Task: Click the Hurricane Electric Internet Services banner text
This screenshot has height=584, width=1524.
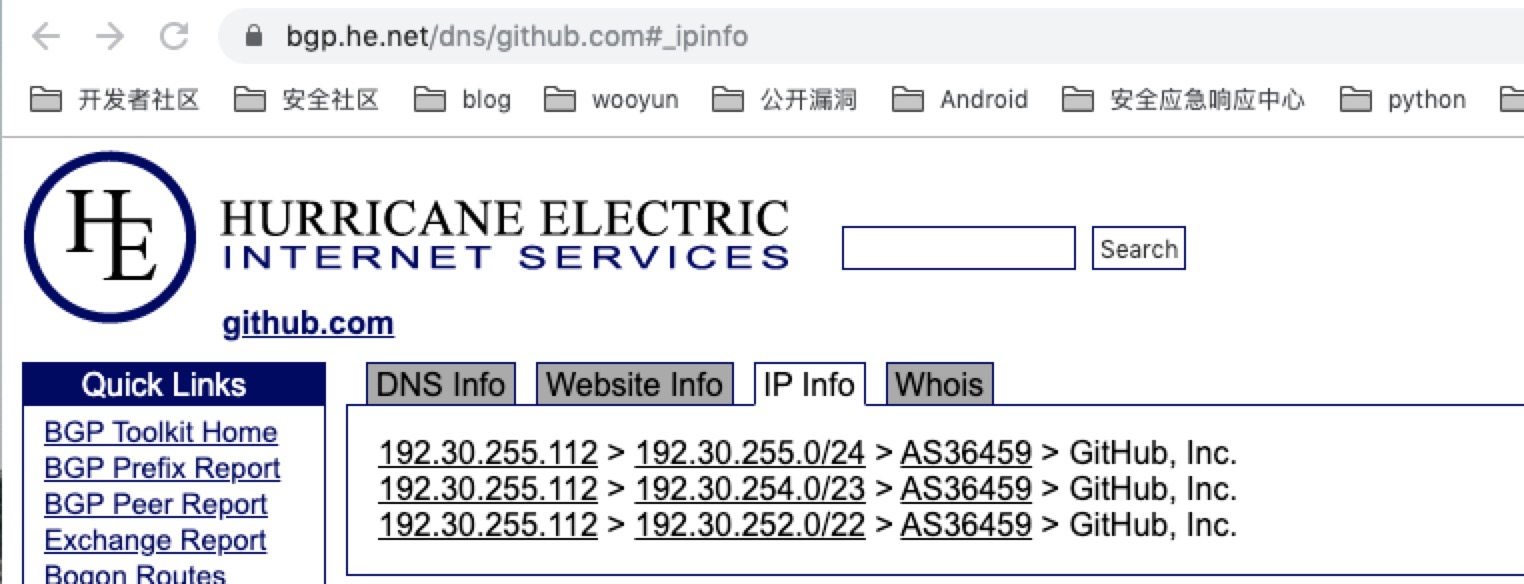Action: [x=505, y=234]
